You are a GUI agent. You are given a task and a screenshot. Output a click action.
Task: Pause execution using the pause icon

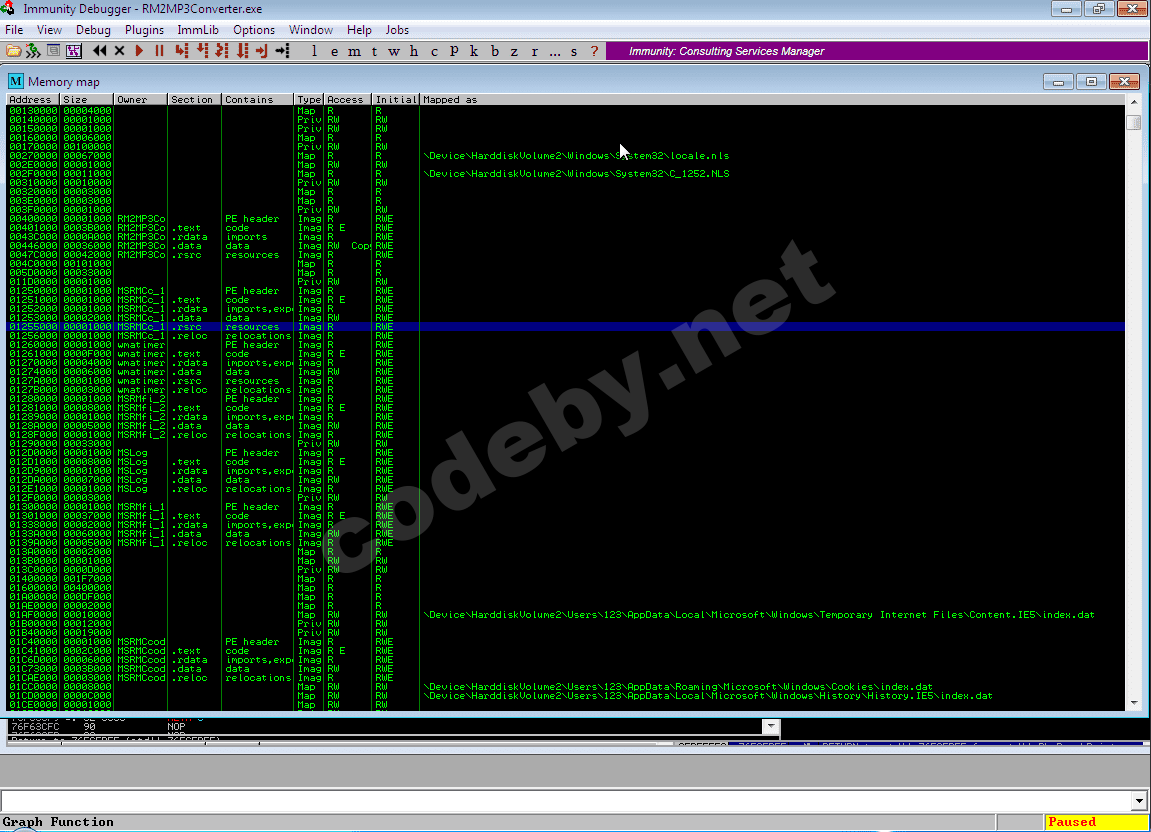click(159, 51)
